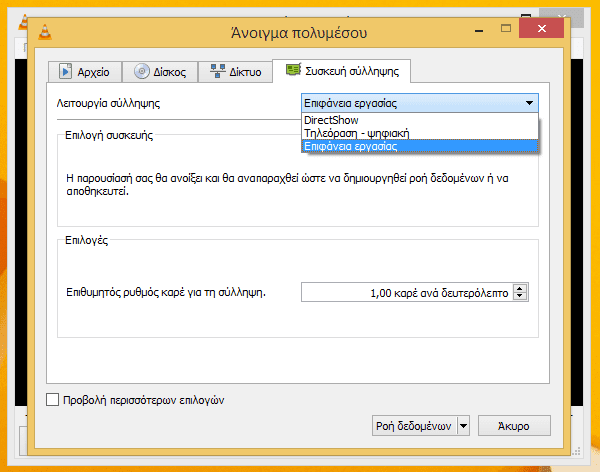
Task: Select Επιφάνεια εργασίας in the dropdown list
Action: [x=420, y=146]
